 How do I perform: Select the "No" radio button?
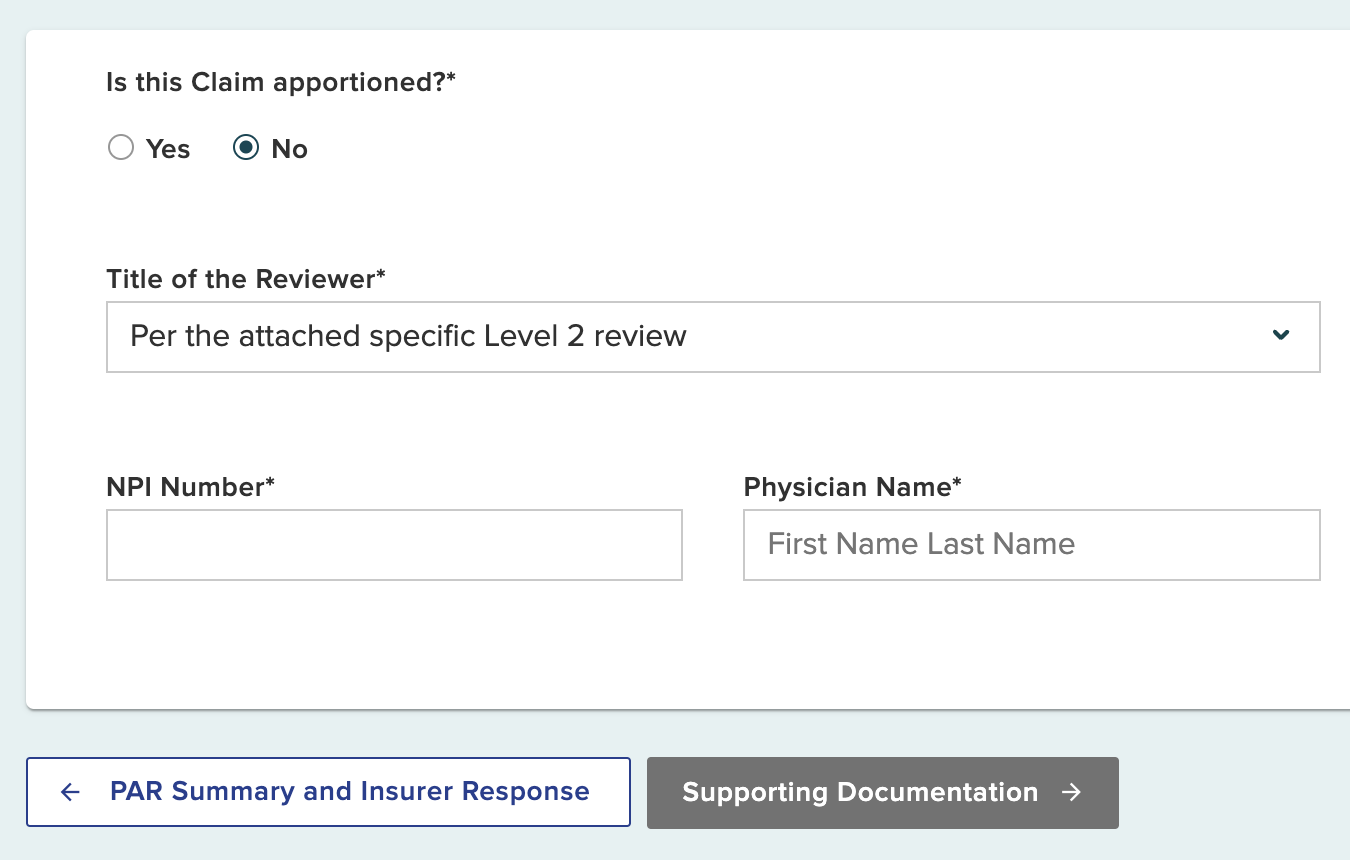246,147
